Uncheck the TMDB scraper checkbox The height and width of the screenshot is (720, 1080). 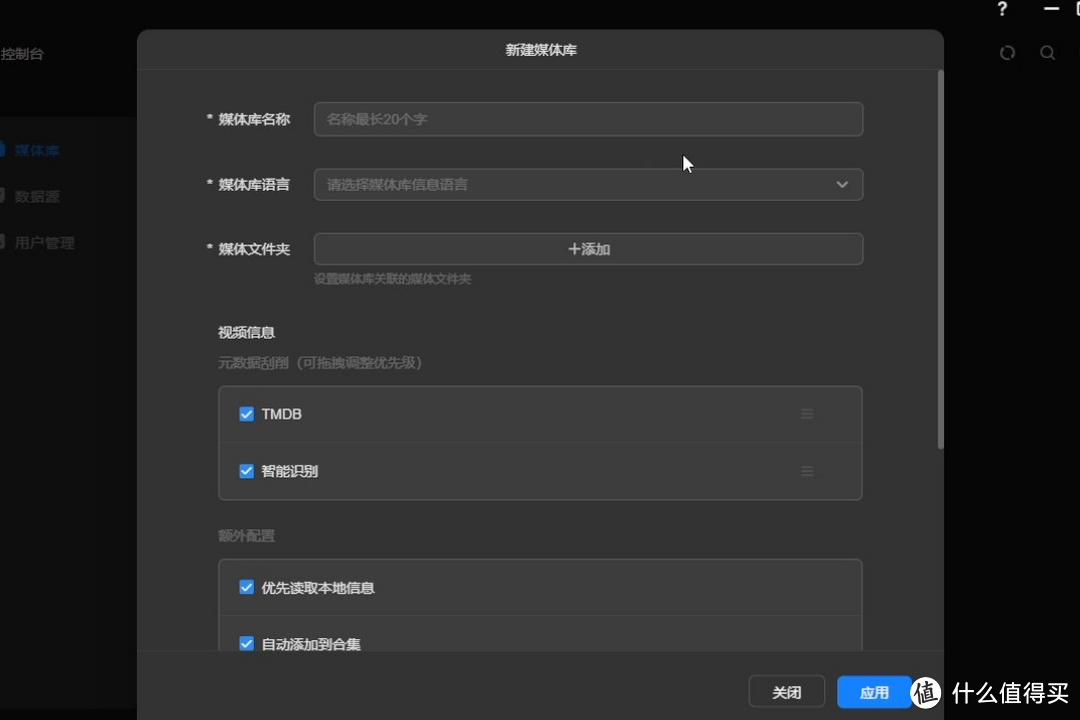coord(246,413)
